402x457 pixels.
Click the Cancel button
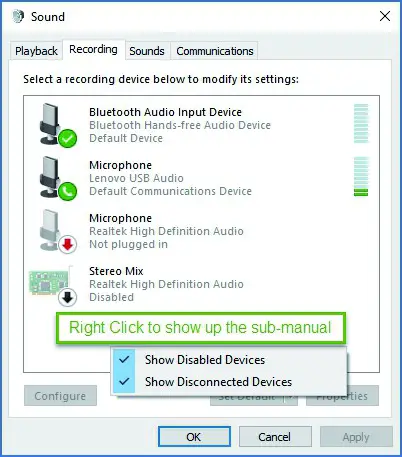[x=275, y=437]
